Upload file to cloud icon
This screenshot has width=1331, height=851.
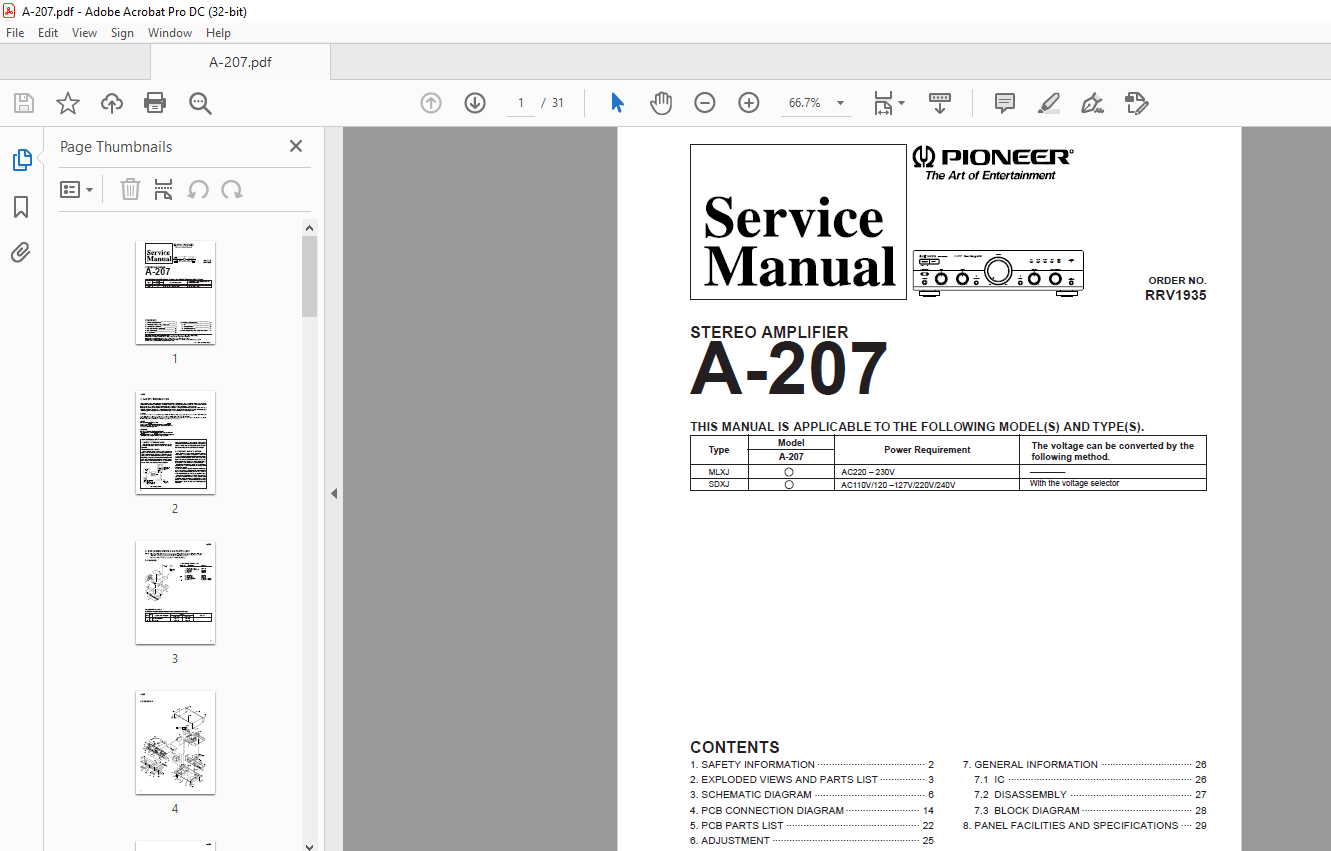pos(112,103)
